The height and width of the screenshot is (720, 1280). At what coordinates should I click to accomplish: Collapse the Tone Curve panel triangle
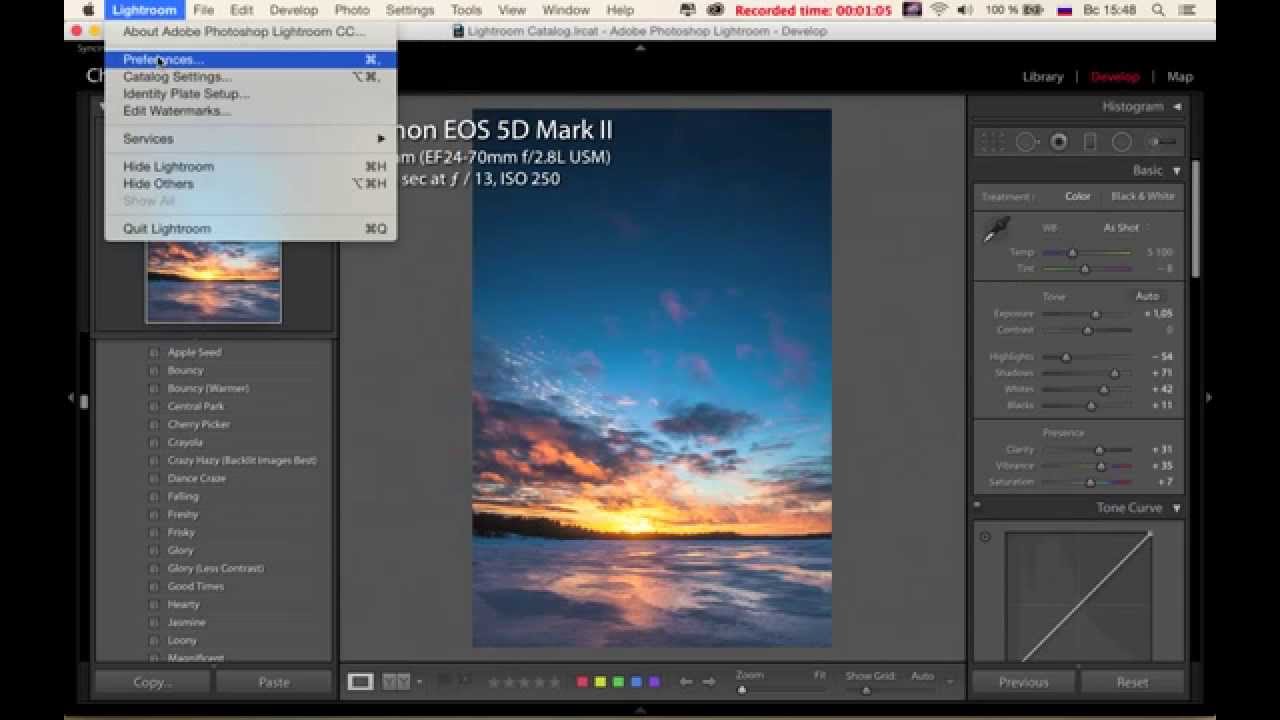pyautogui.click(x=1177, y=508)
